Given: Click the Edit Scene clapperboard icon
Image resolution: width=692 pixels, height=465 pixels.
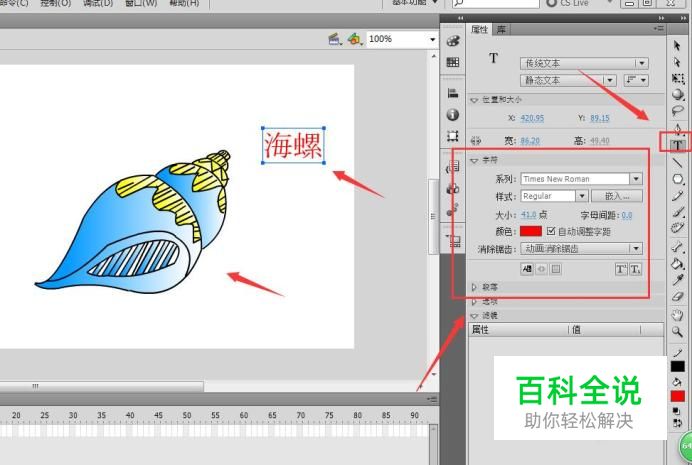Looking at the screenshot, I should [x=335, y=39].
